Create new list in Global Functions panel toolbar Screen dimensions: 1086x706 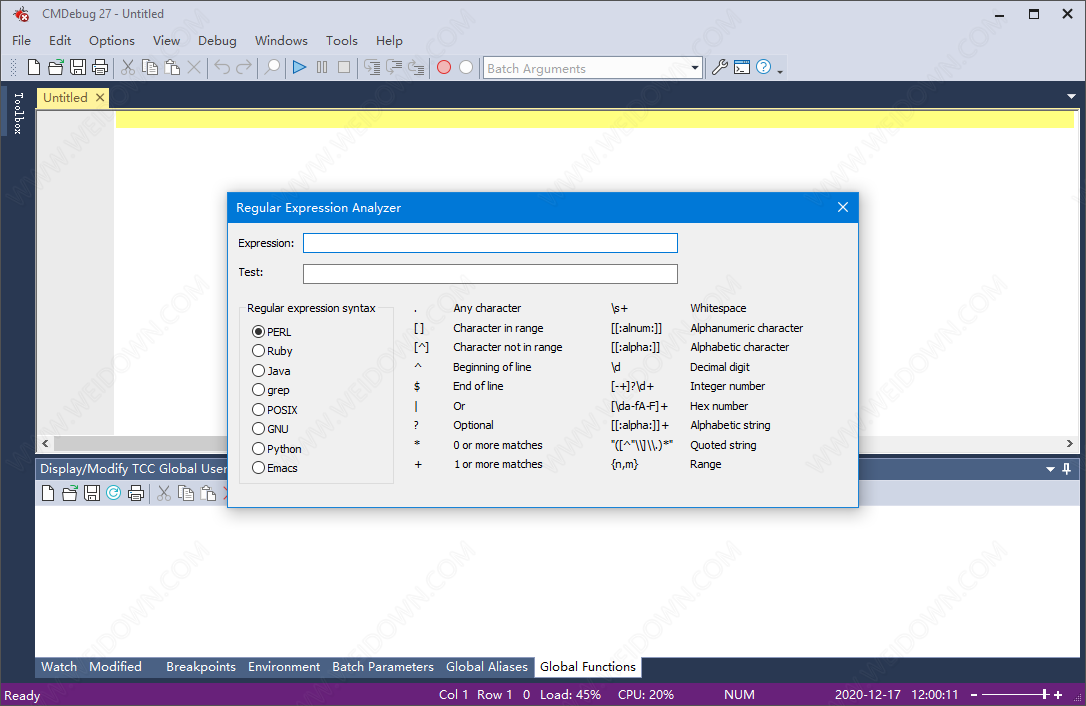(x=48, y=493)
